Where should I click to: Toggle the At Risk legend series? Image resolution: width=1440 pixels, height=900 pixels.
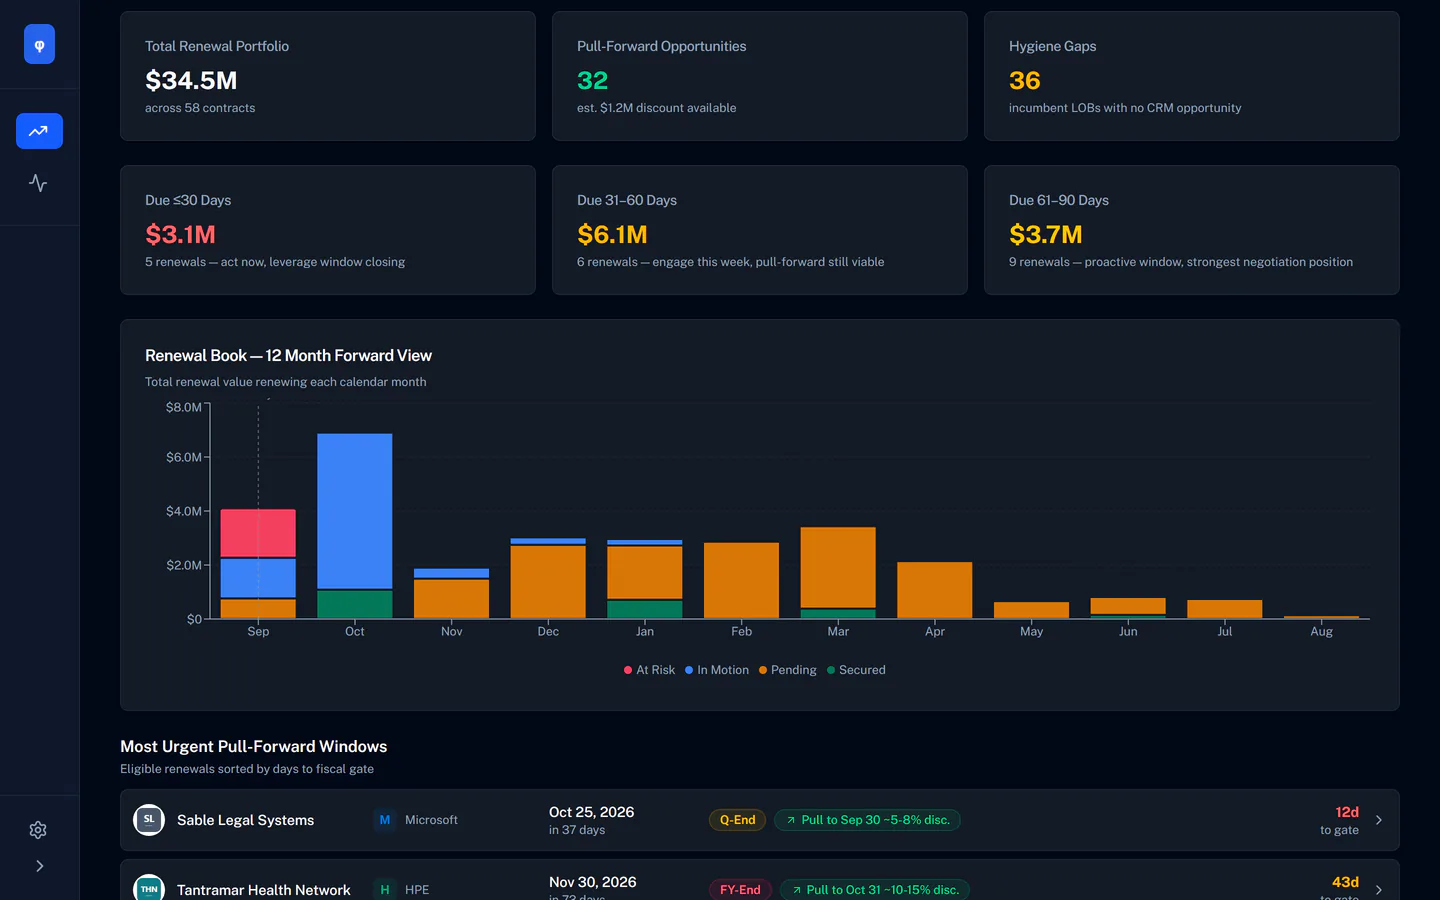pos(649,670)
